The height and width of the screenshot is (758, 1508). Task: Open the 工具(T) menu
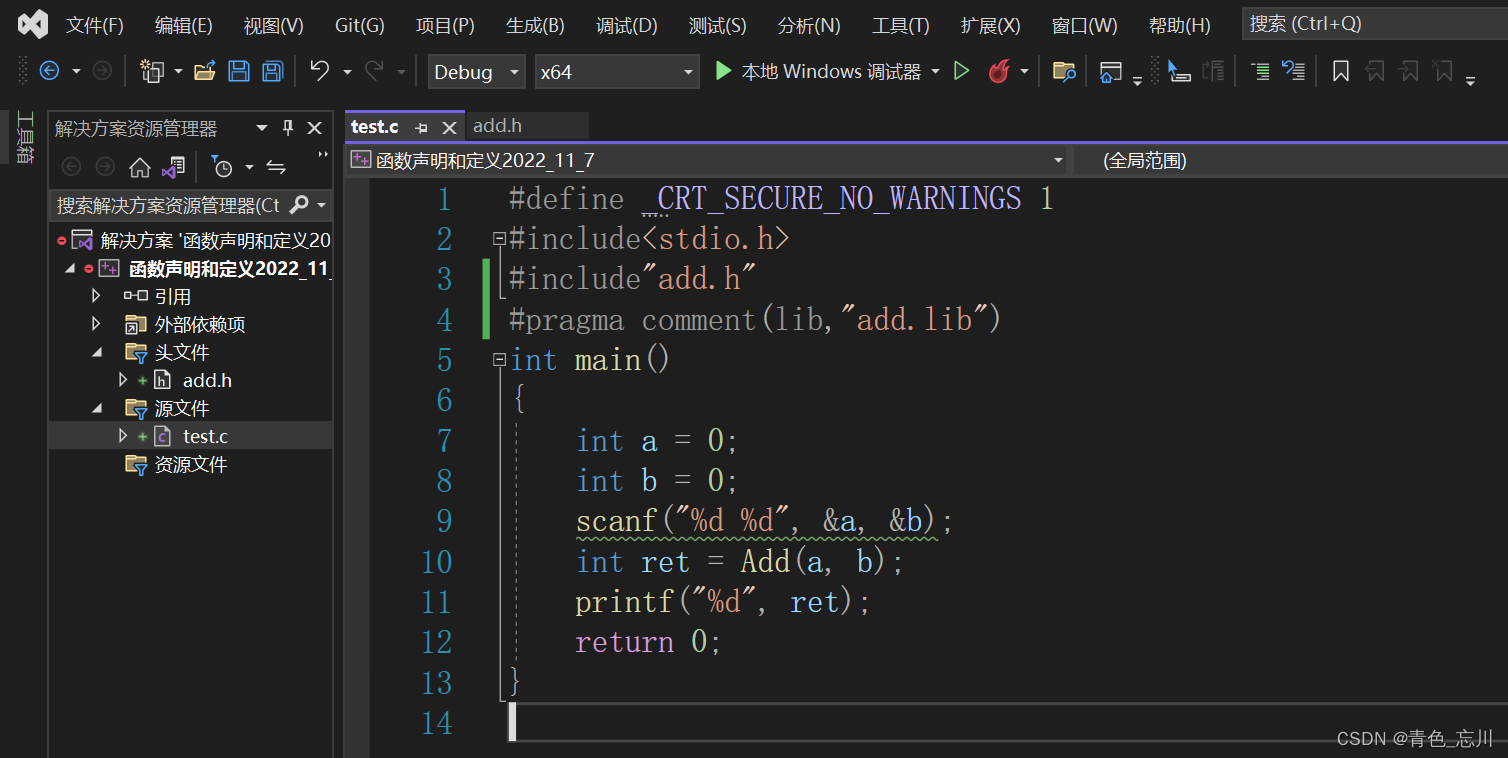(900, 25)
